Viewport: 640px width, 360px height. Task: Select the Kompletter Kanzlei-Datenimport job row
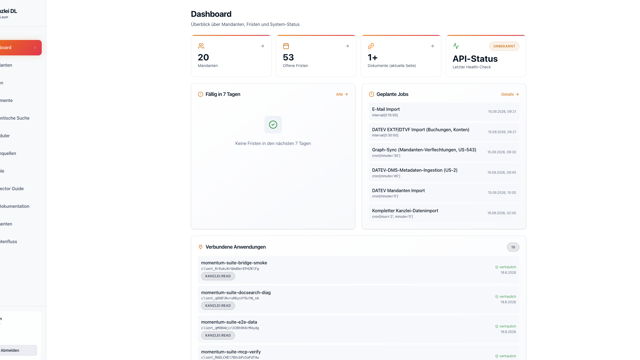[444, 213]
